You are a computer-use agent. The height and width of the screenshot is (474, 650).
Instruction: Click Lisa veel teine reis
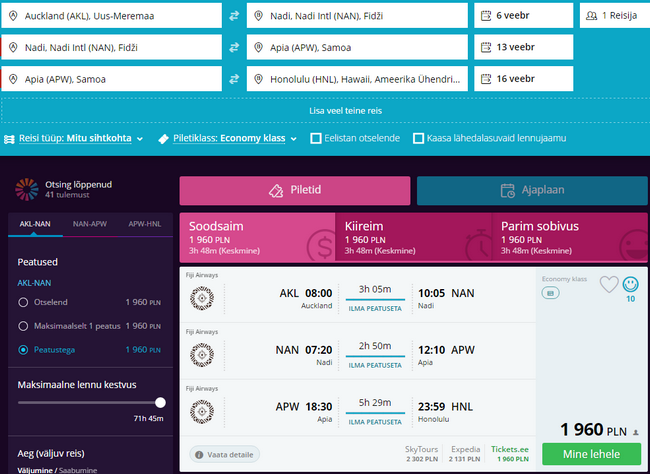(x=345, y=111)
